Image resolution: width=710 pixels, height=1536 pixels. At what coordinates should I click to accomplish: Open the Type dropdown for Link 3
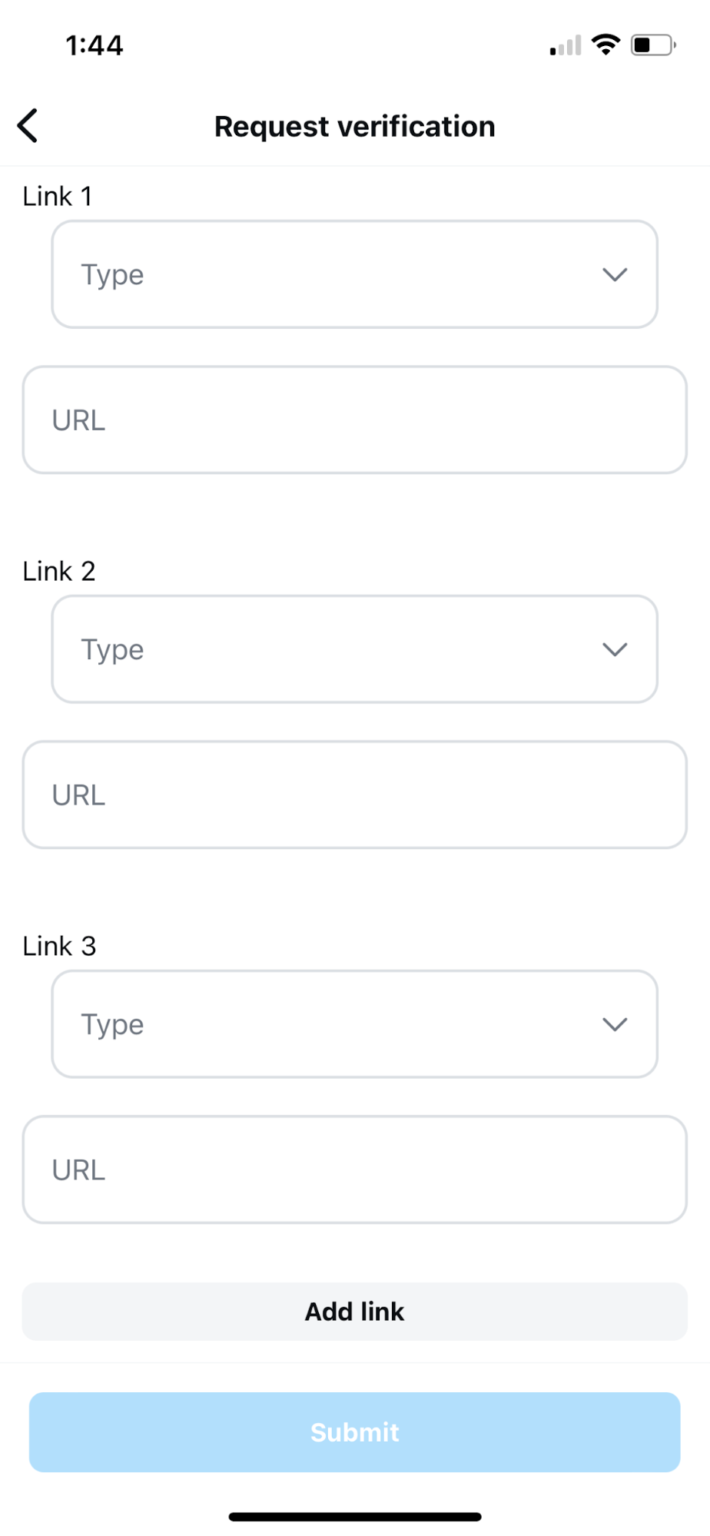click(x=355, y=1024)
